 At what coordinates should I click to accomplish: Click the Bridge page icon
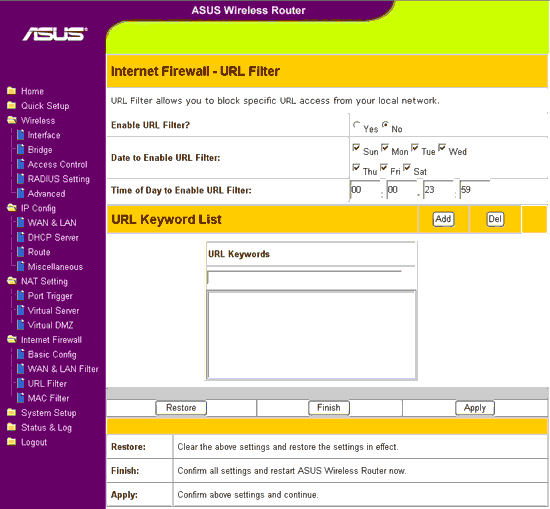tap(21, 149)
